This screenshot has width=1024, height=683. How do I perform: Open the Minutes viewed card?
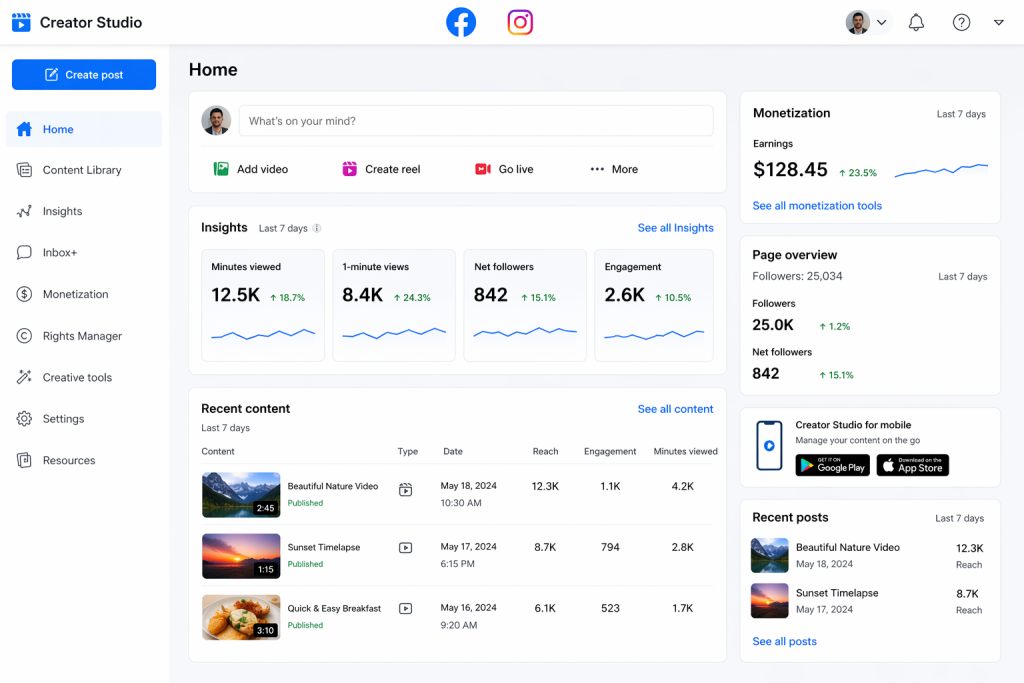coord(263,305)
